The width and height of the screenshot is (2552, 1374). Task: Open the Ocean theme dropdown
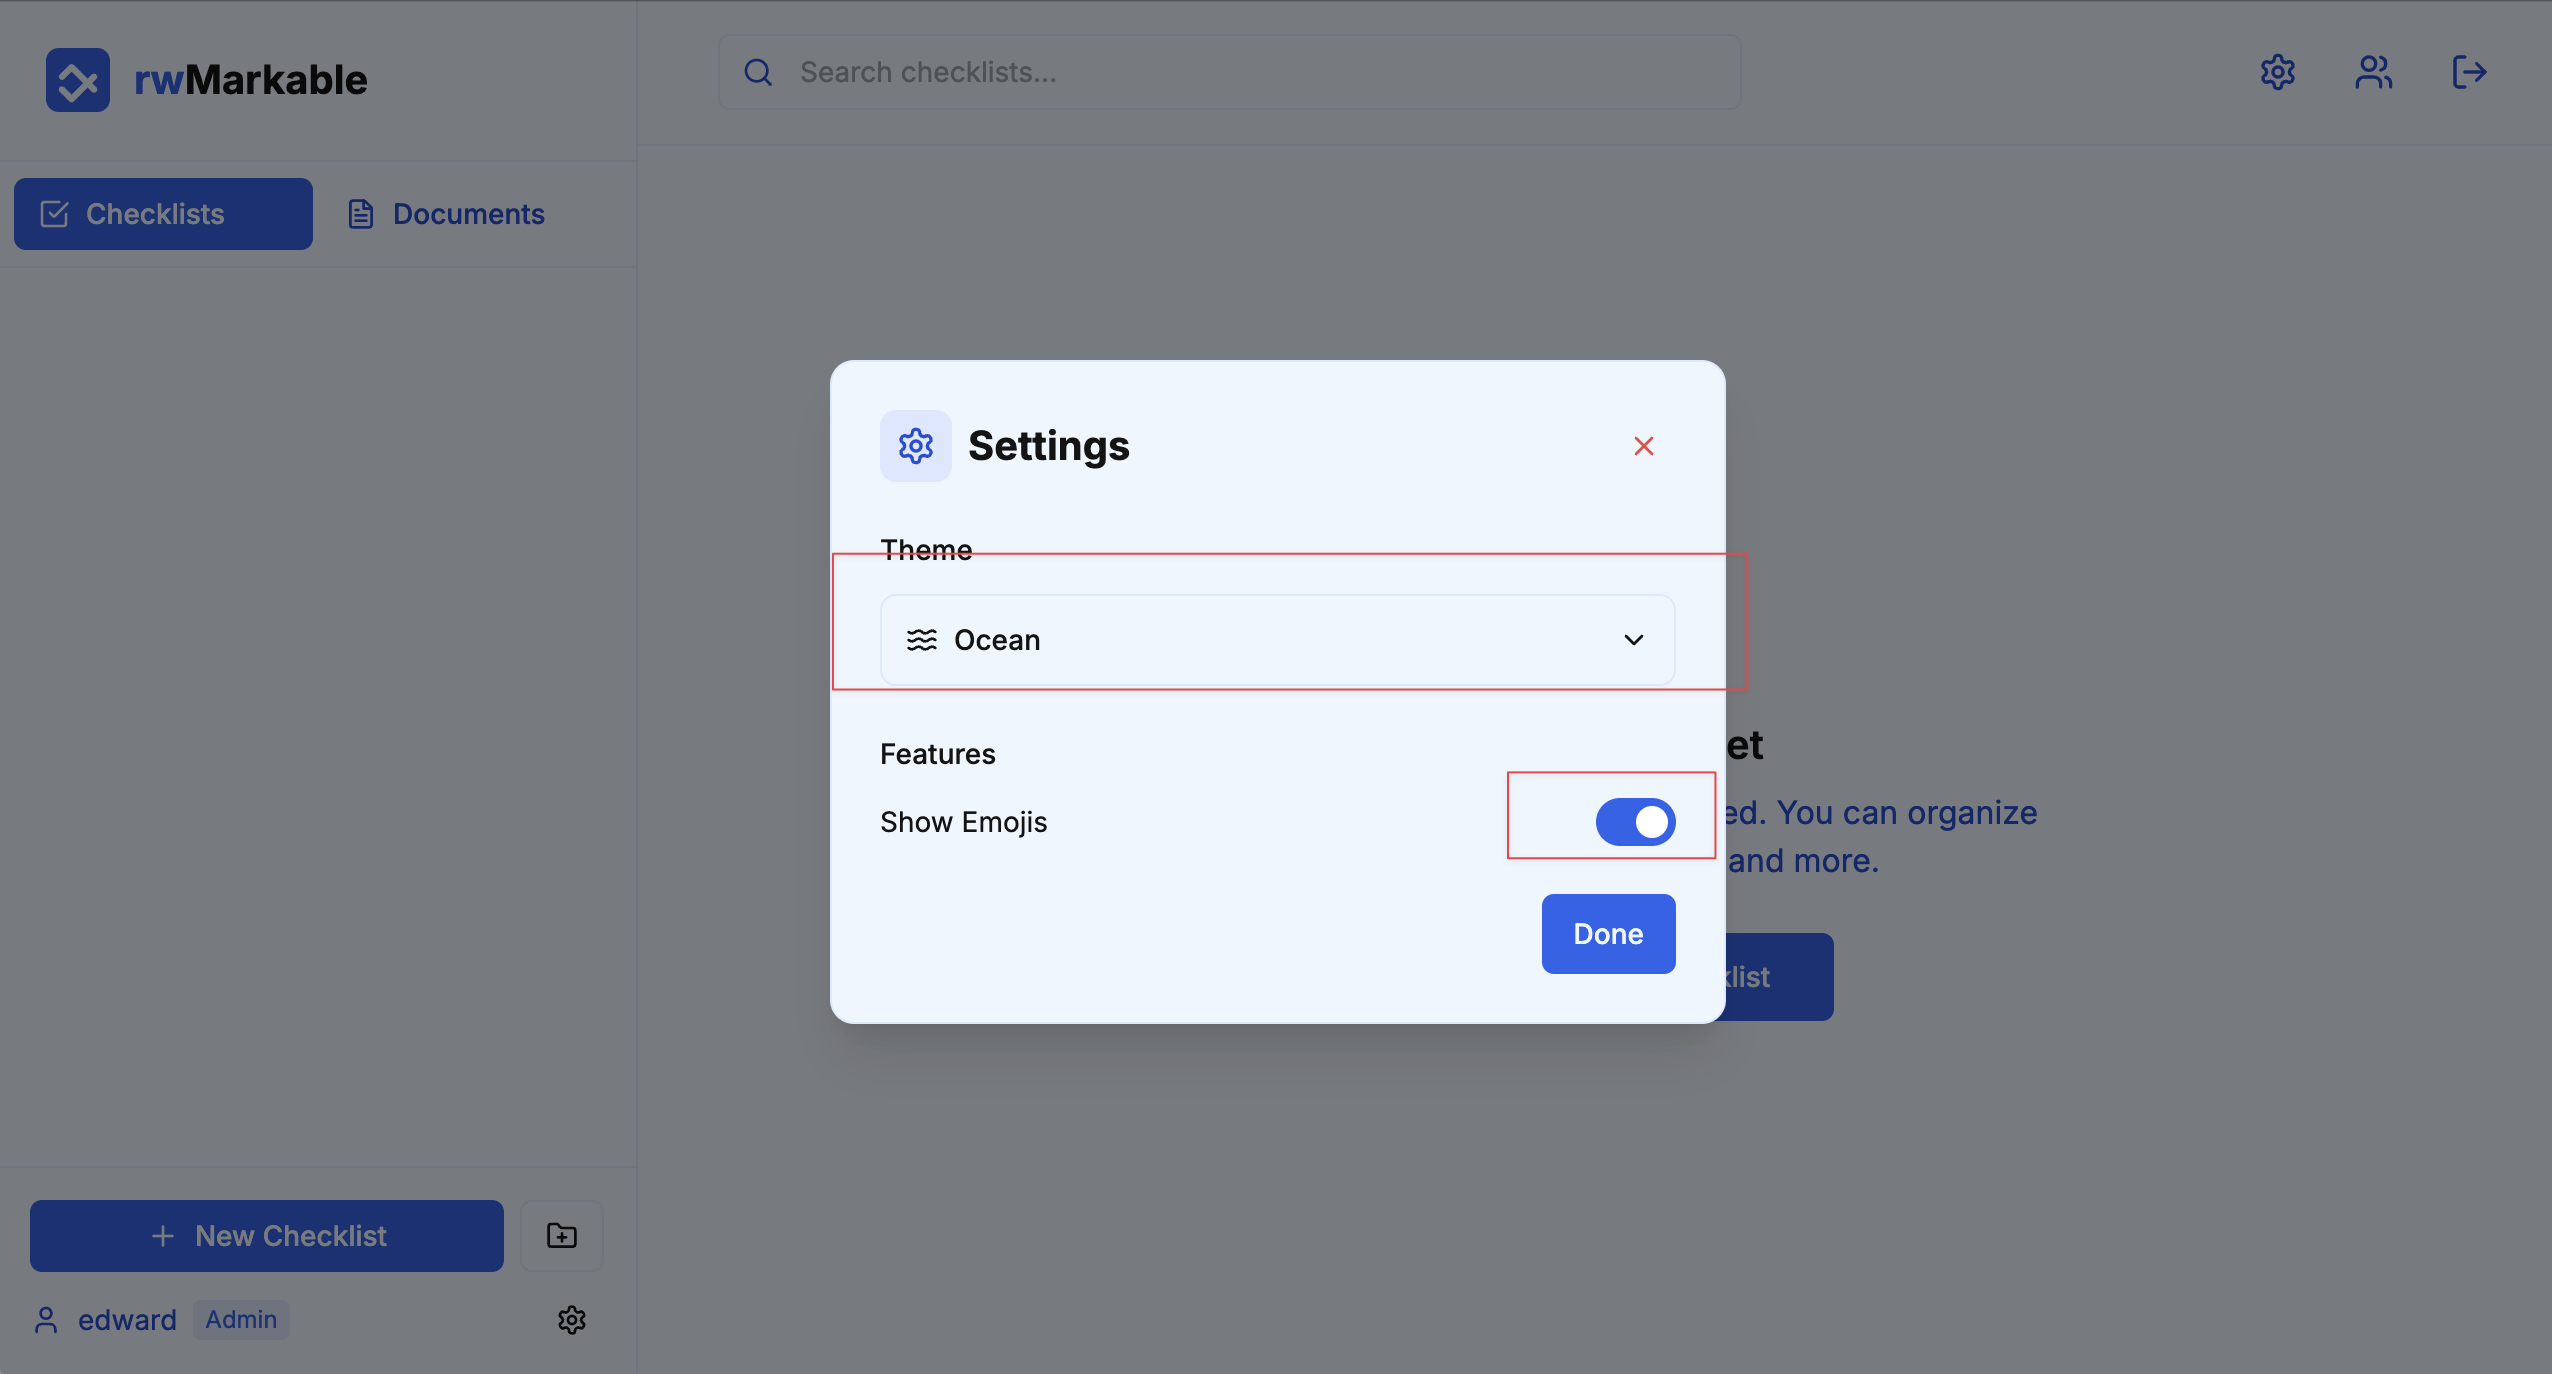(1277, 640)
